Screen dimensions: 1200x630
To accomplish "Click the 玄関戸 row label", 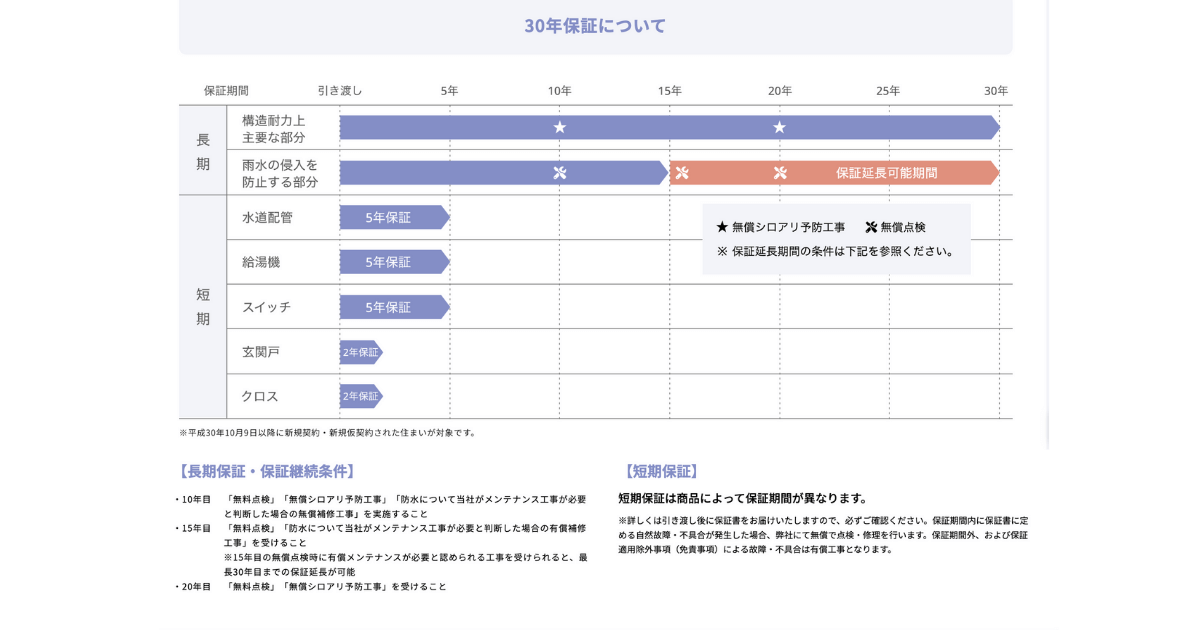I will (261, 352).
